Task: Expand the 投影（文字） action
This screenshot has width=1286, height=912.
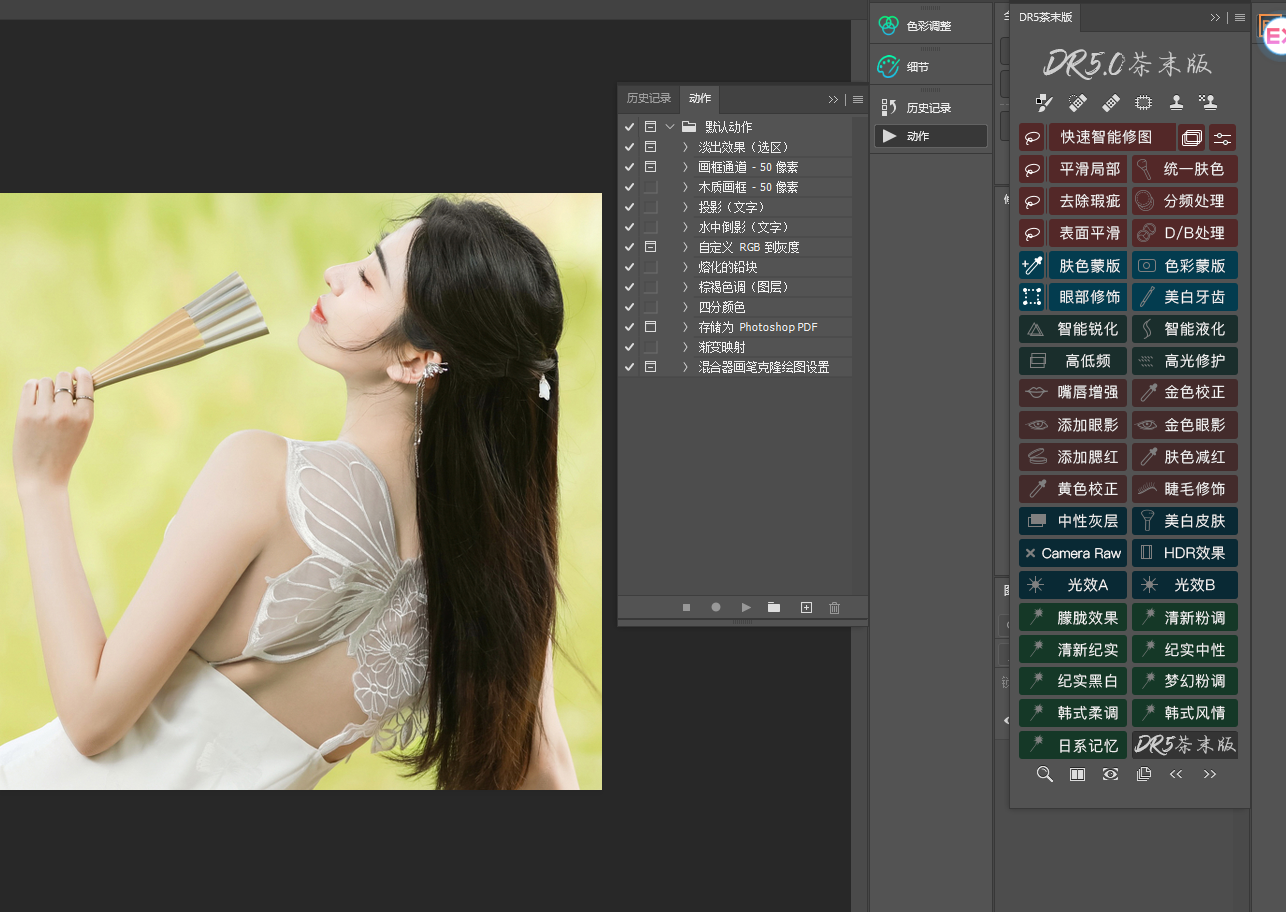Action: 686,207
